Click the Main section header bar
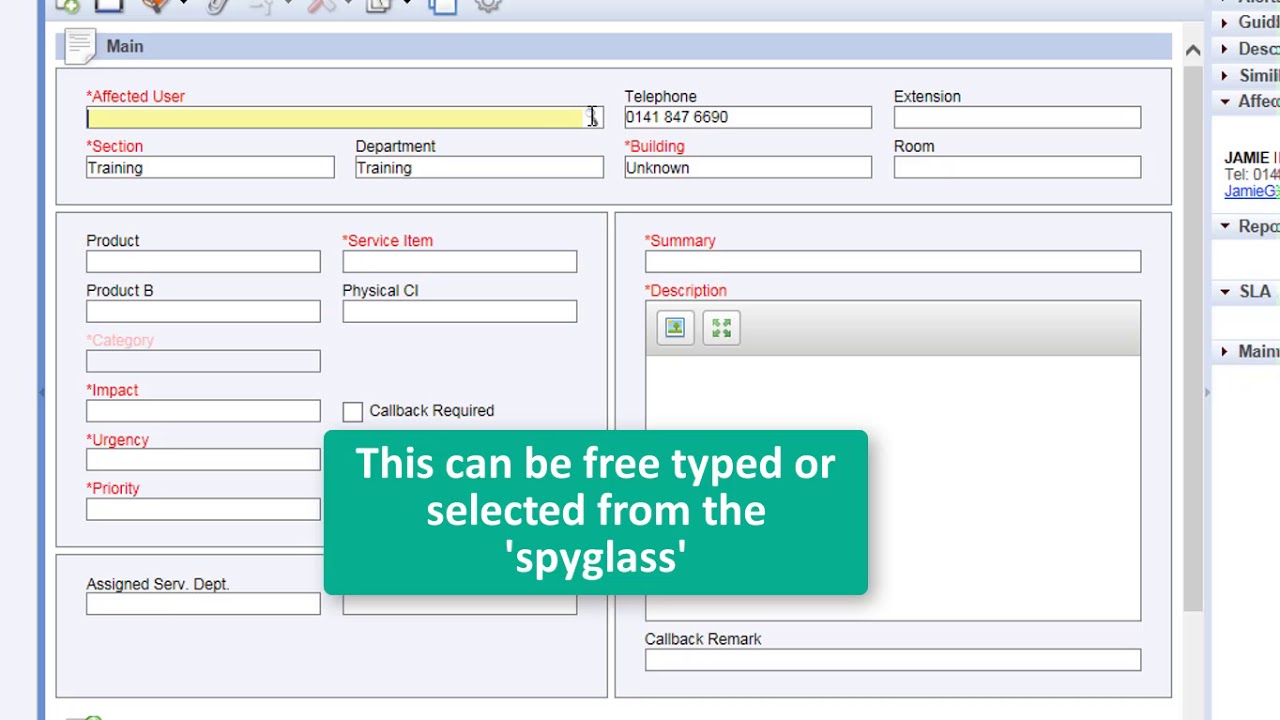 [x=613, y=46]
